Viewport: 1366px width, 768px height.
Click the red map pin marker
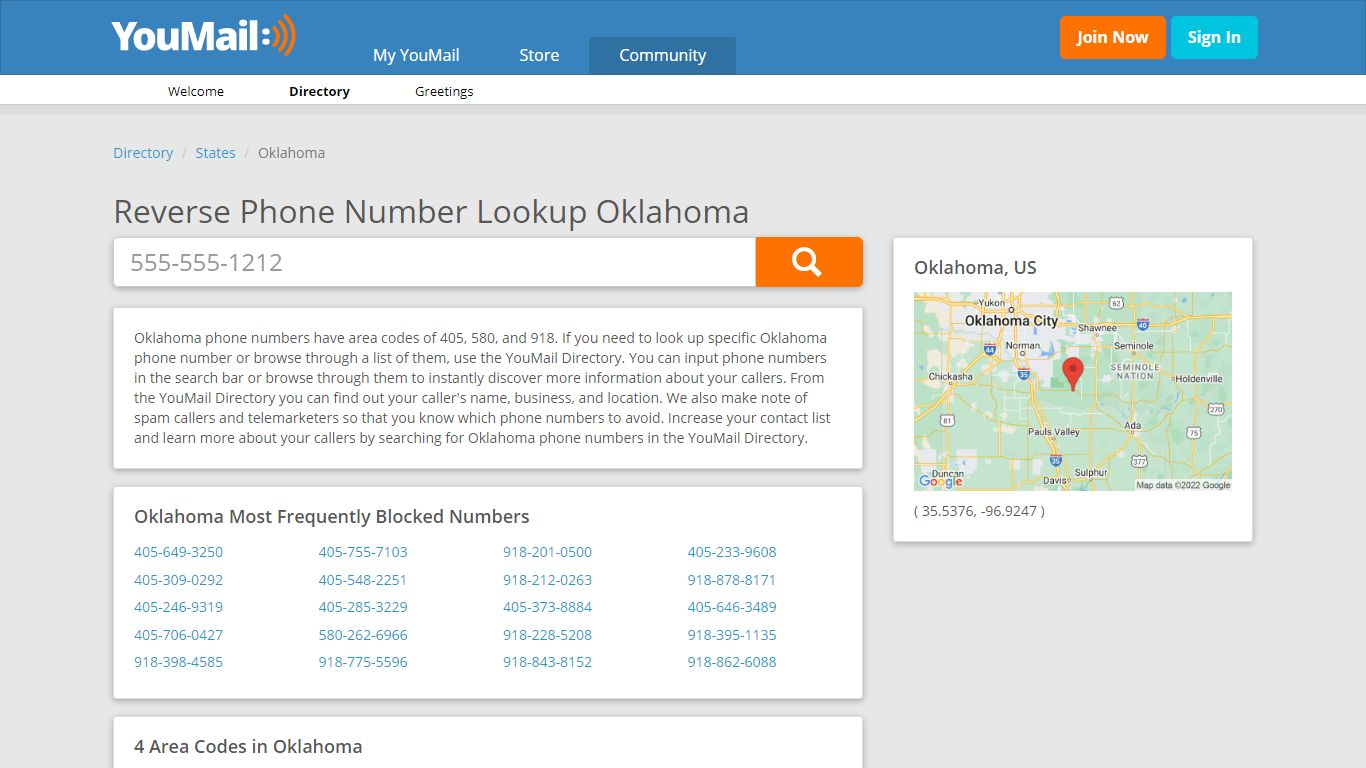point(1072,373)
